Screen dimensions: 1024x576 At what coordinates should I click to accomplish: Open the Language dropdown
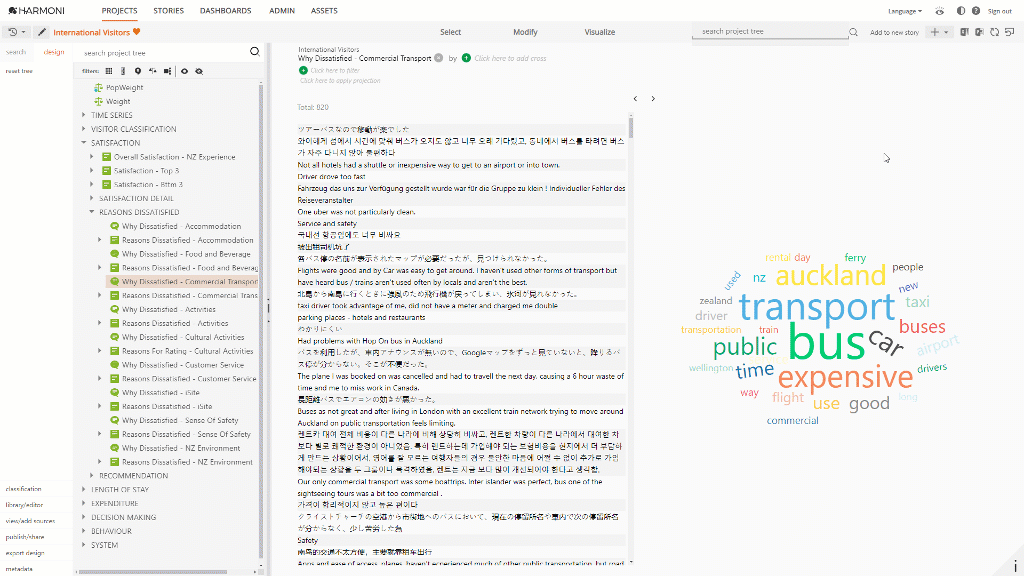tap(905, 11)
